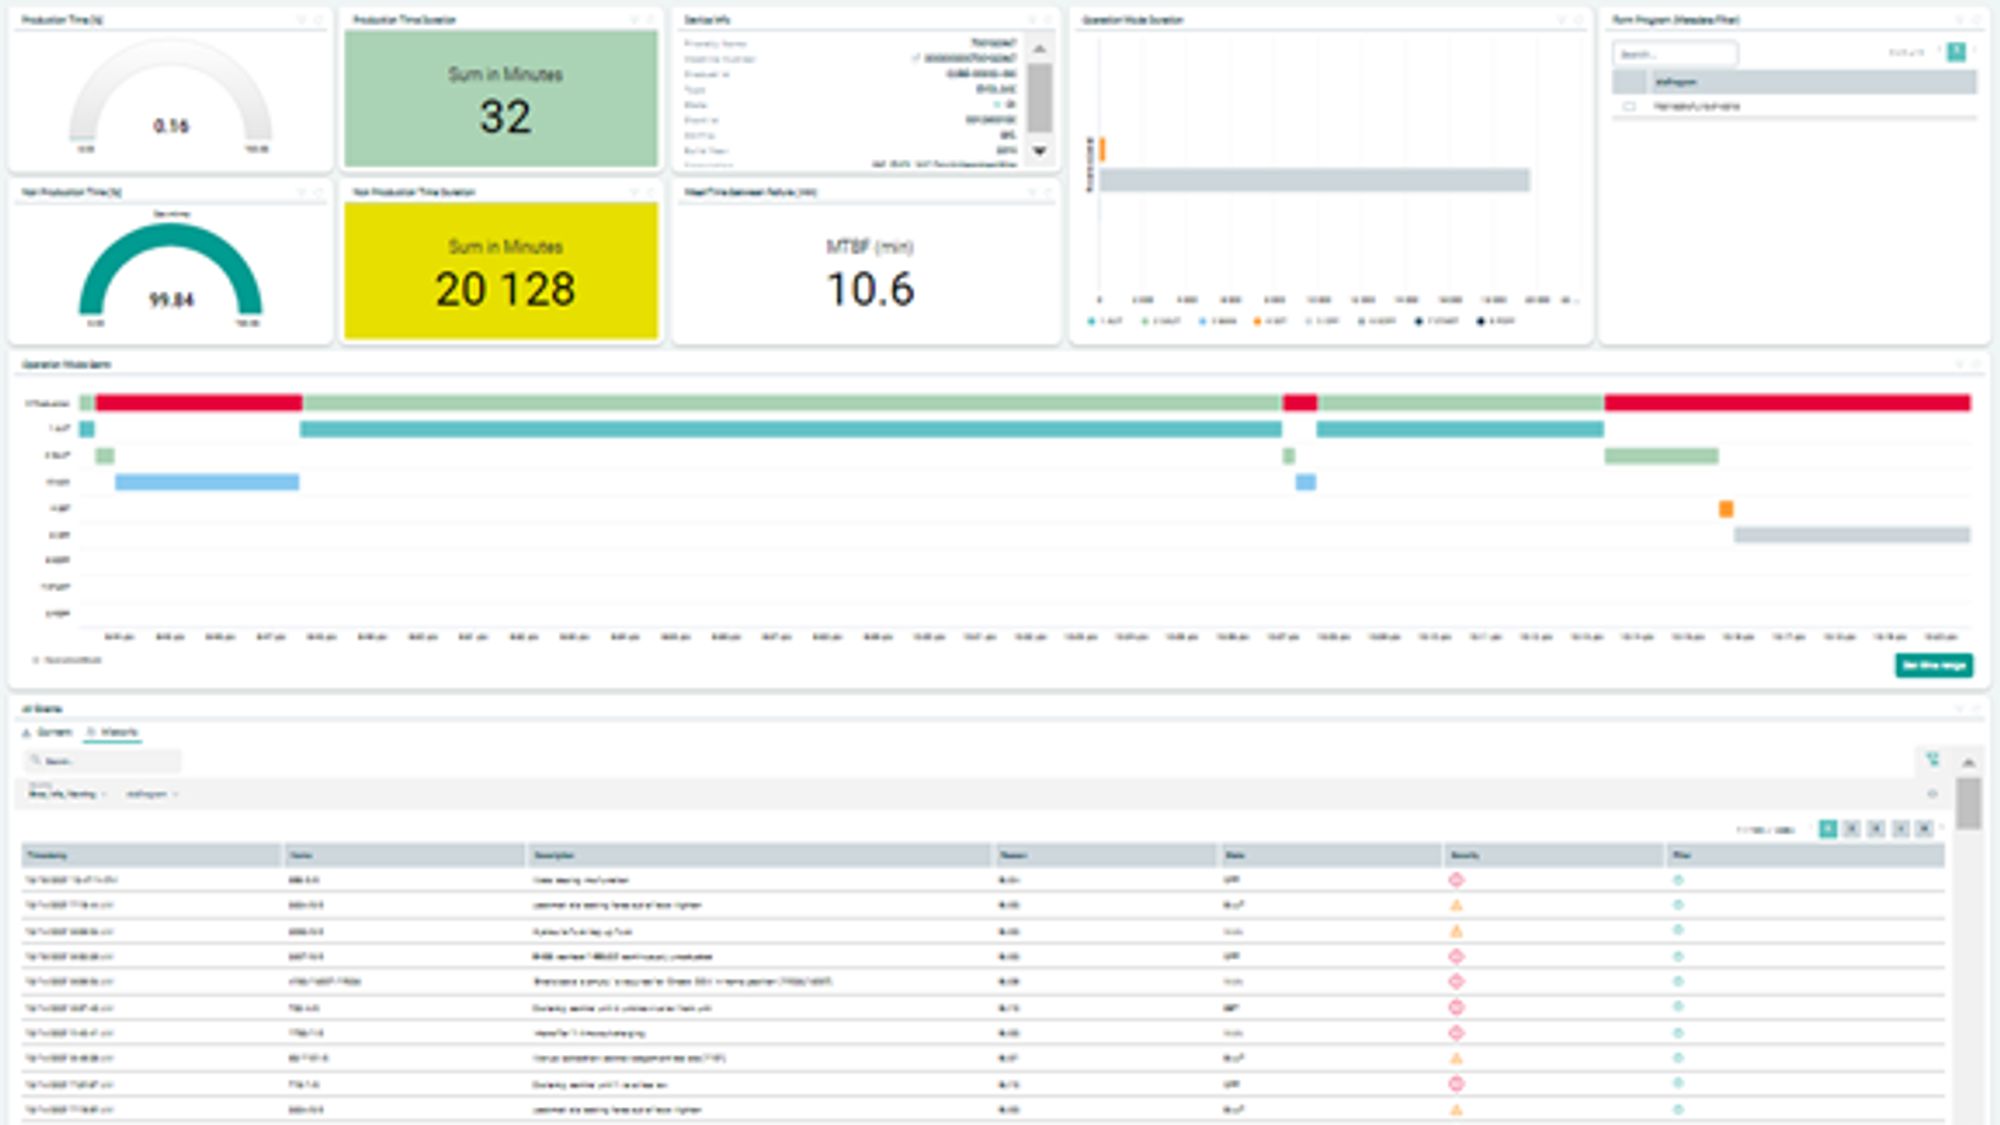Click the teal filter icon above alarms table
Viewport: 2000px width, 1125px height.
point(1933,760)
